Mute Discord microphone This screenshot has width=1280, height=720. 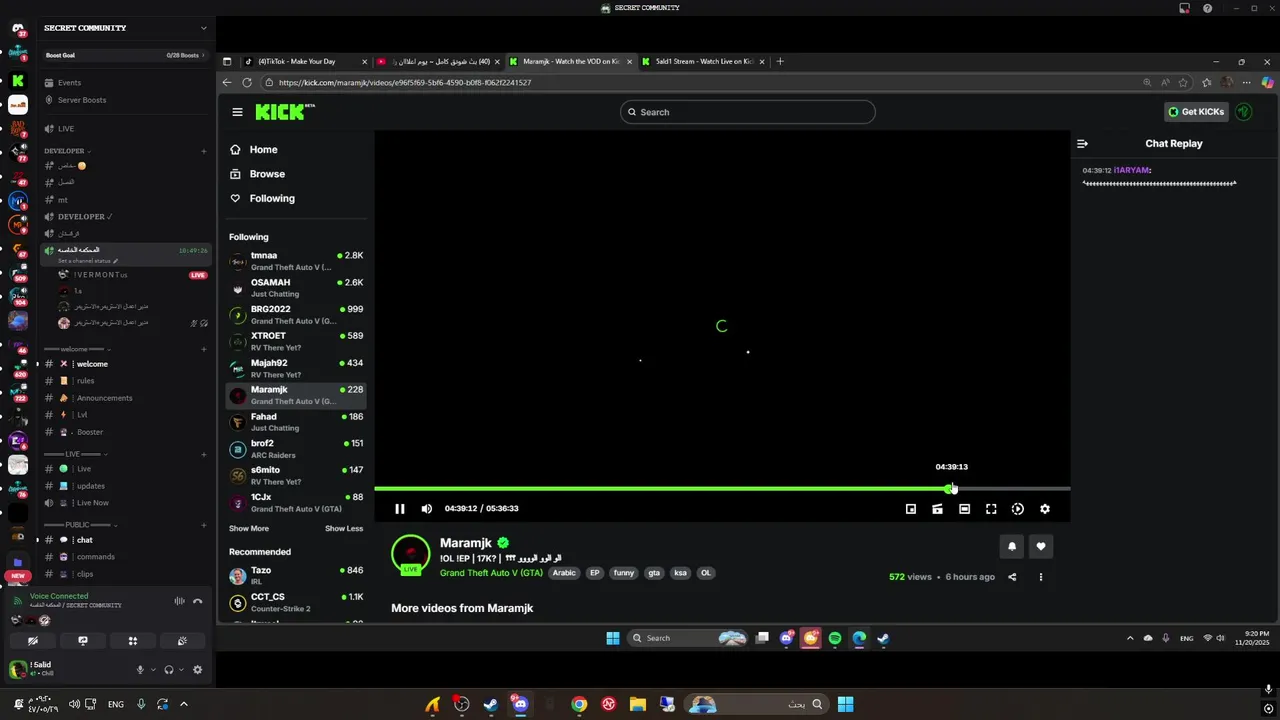pos(140,670)
